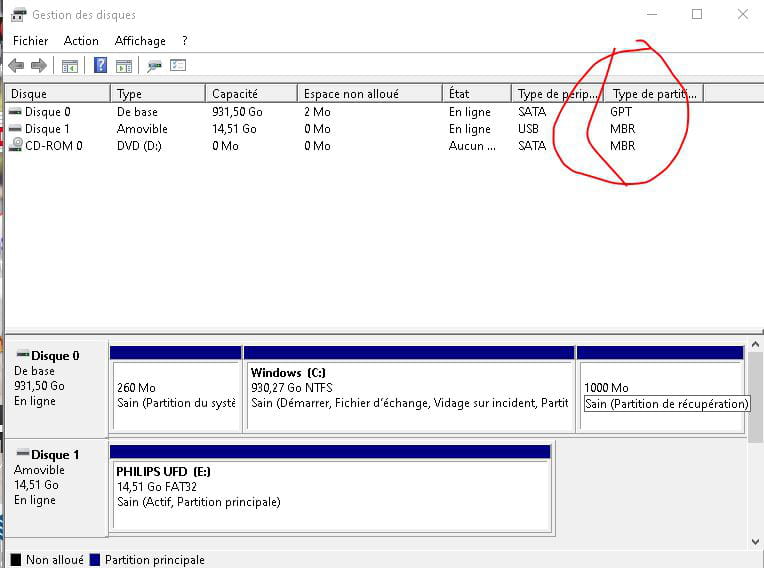Click the disk connection toolbar icon
Viewport: 764px width, 568px height.
[x=154, y=66]
